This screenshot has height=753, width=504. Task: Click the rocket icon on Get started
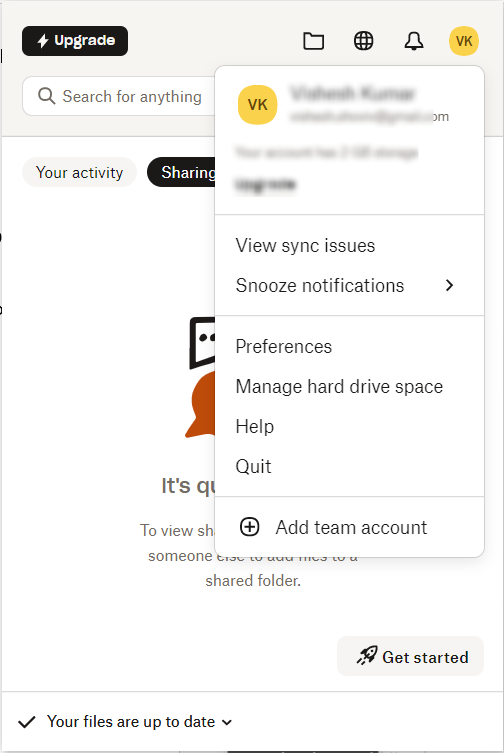click(367, 655)
